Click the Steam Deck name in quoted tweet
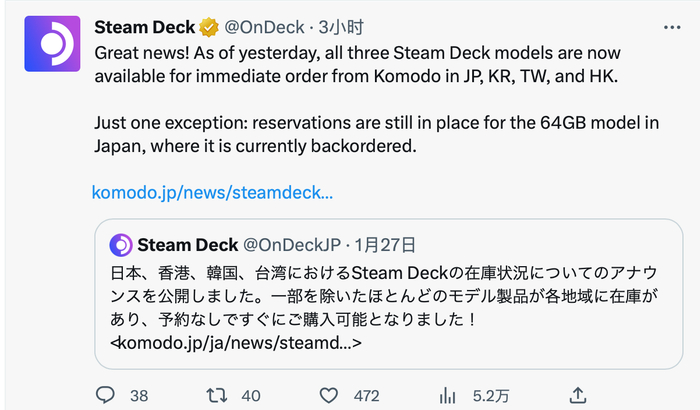The image size is (700, 410). click(x=188, y=245)
